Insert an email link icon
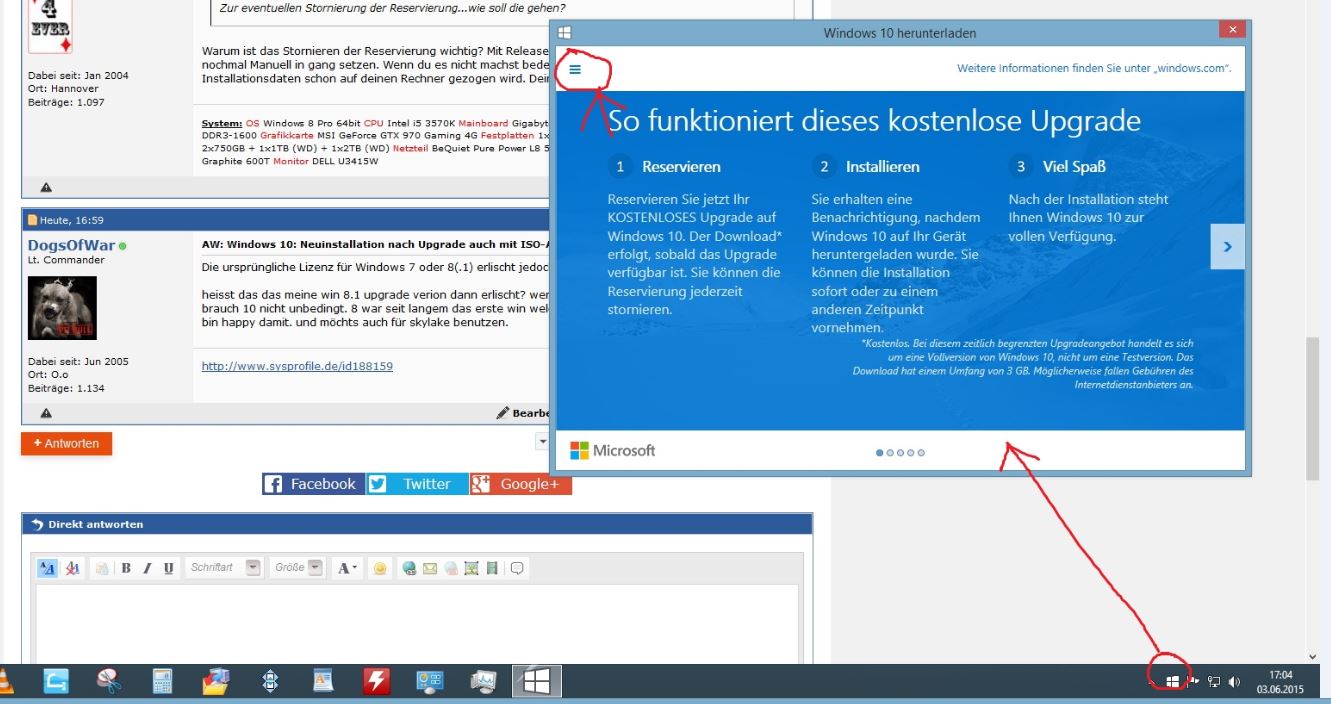This screenshot has width=1331, height=704. point(429,568)
